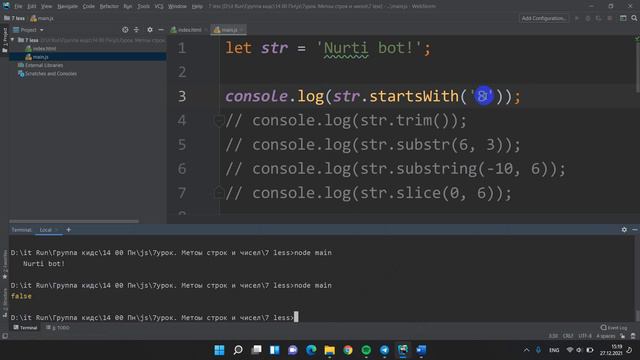Close the Local terminal tab
Image resolution: width=640 pixels, height=360 pixels.
[57, 230]
